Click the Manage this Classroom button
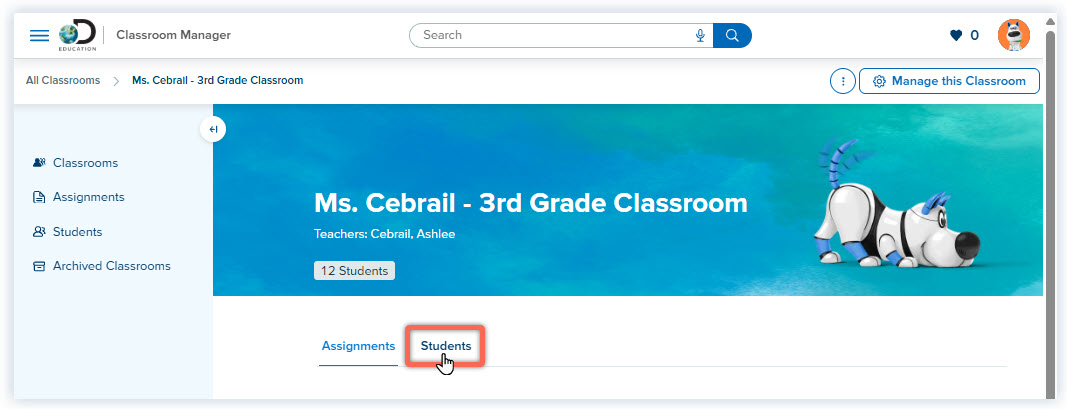Viewport: 1067px width, 409px height. point(949,81)
